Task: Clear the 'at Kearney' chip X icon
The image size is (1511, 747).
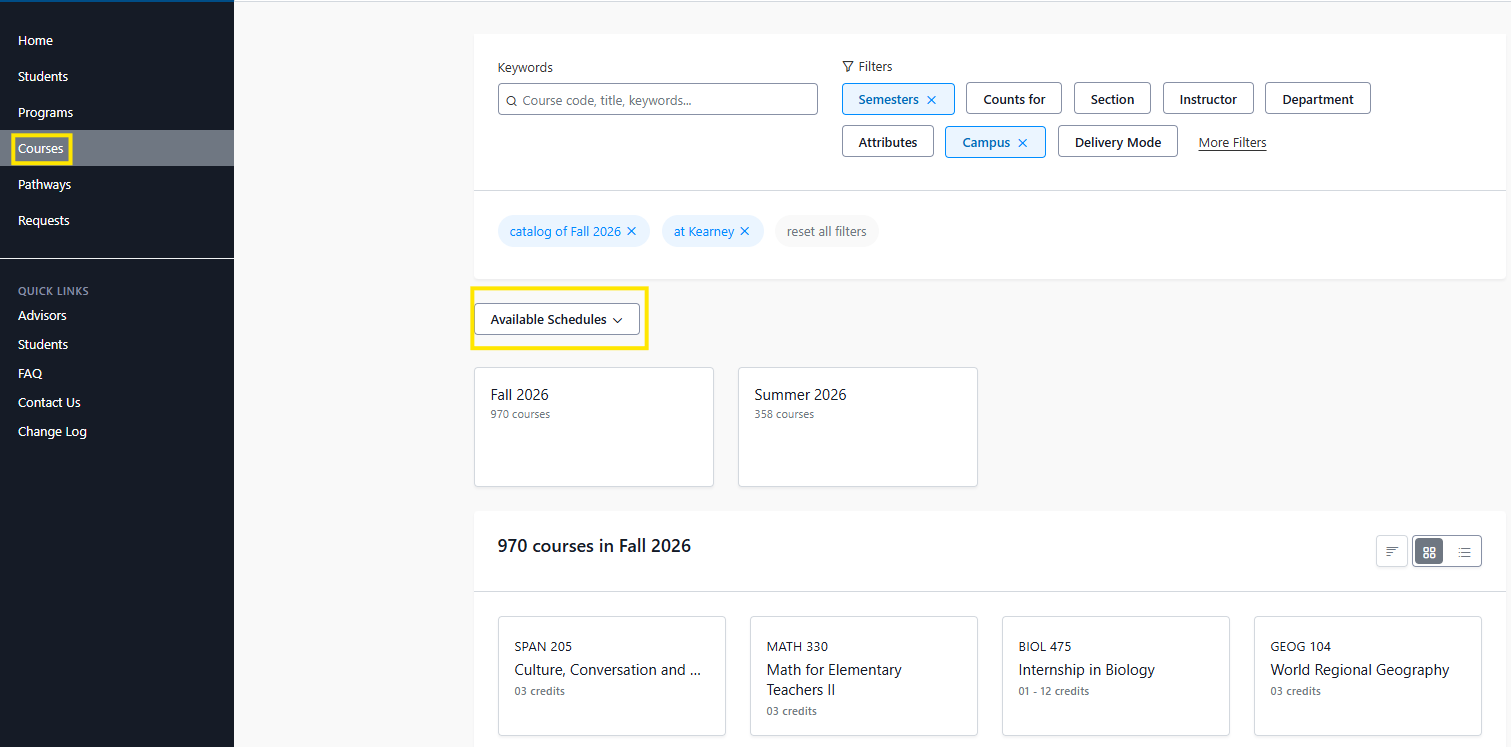Action: (x=744, y=232)
